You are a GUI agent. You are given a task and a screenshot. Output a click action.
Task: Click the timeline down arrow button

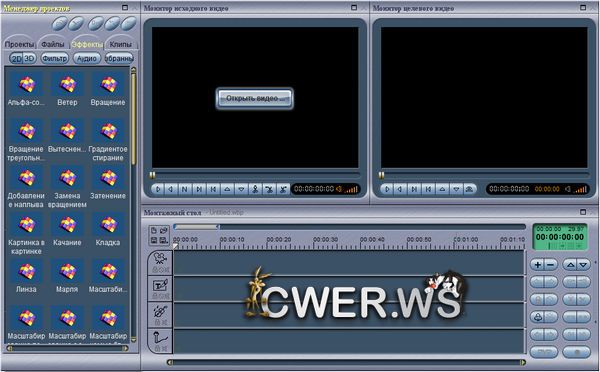point(584,264)
